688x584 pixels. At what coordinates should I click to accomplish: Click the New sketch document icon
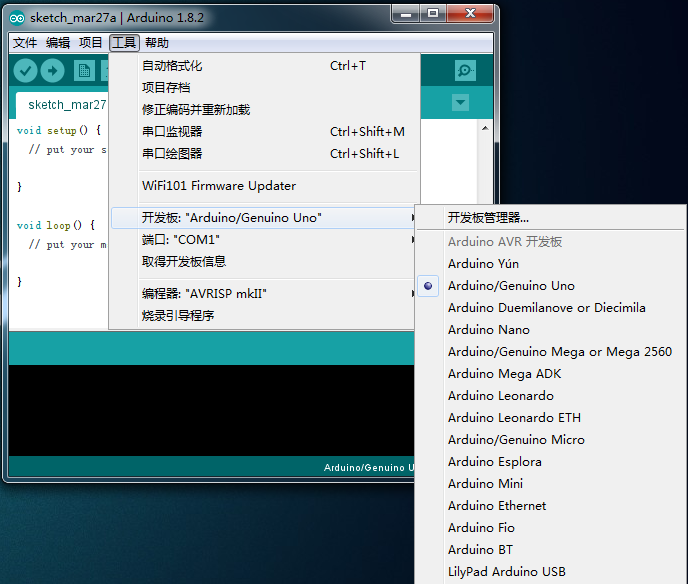pyautogui.click(x=84, y=71)
